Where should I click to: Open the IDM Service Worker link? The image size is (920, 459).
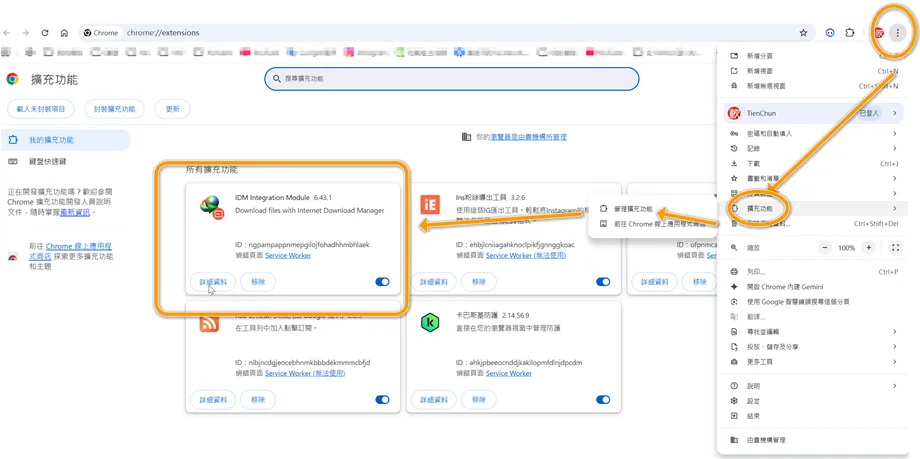[x=288, y=255]
